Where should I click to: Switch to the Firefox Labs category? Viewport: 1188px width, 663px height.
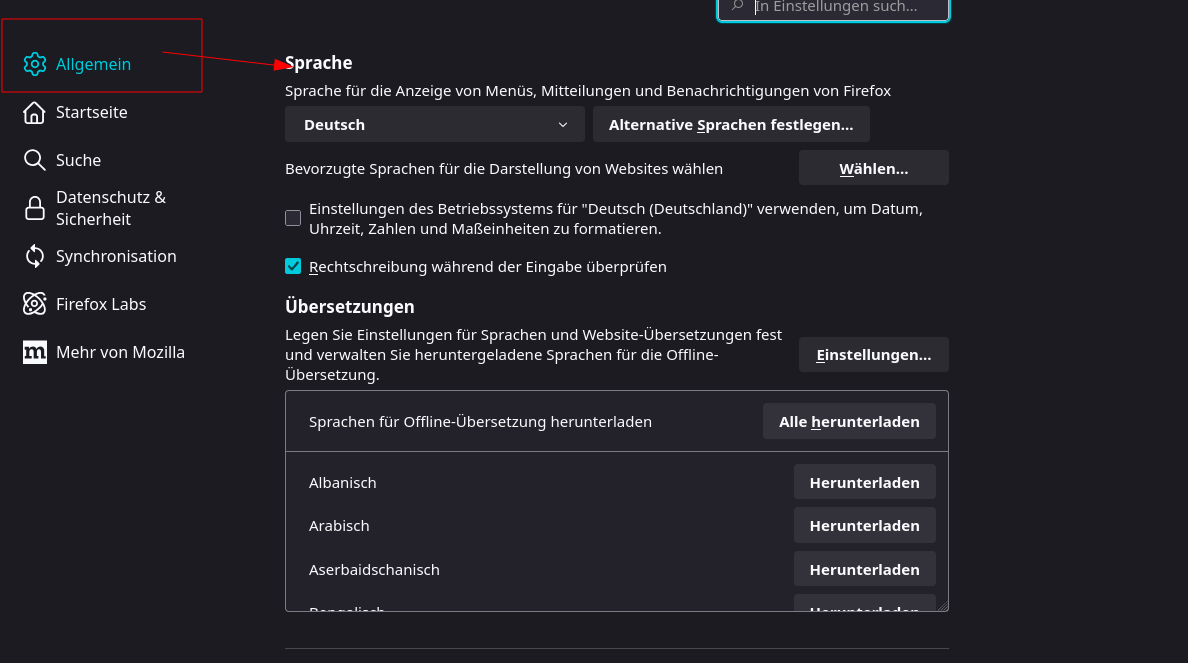pos(101,304)
